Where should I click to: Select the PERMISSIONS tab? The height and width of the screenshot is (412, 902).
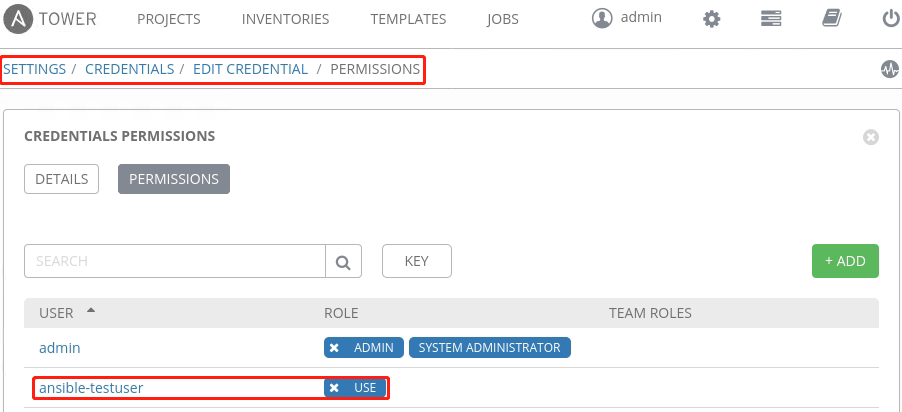174,179
